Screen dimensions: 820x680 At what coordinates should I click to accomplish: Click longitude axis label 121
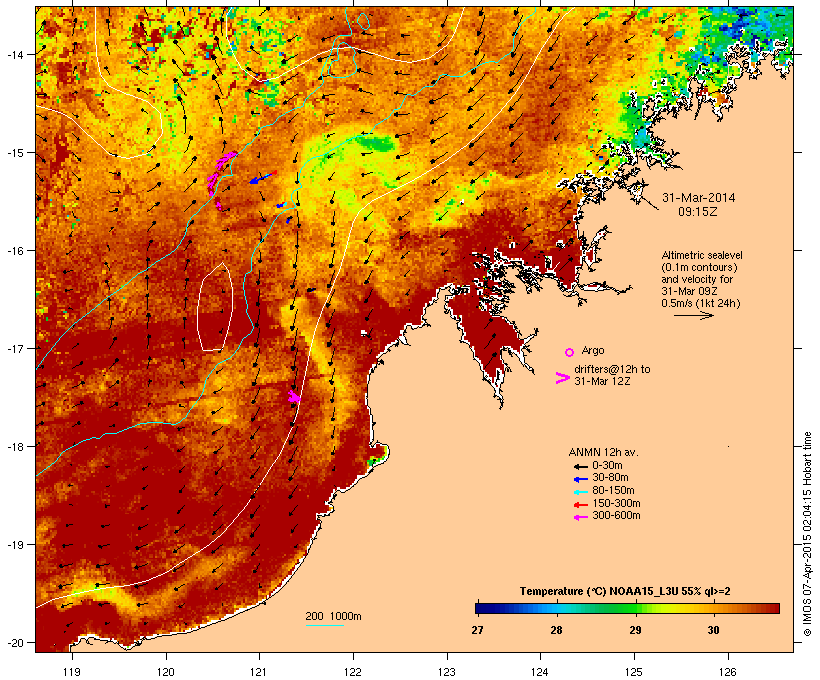(x=259, y=672)
